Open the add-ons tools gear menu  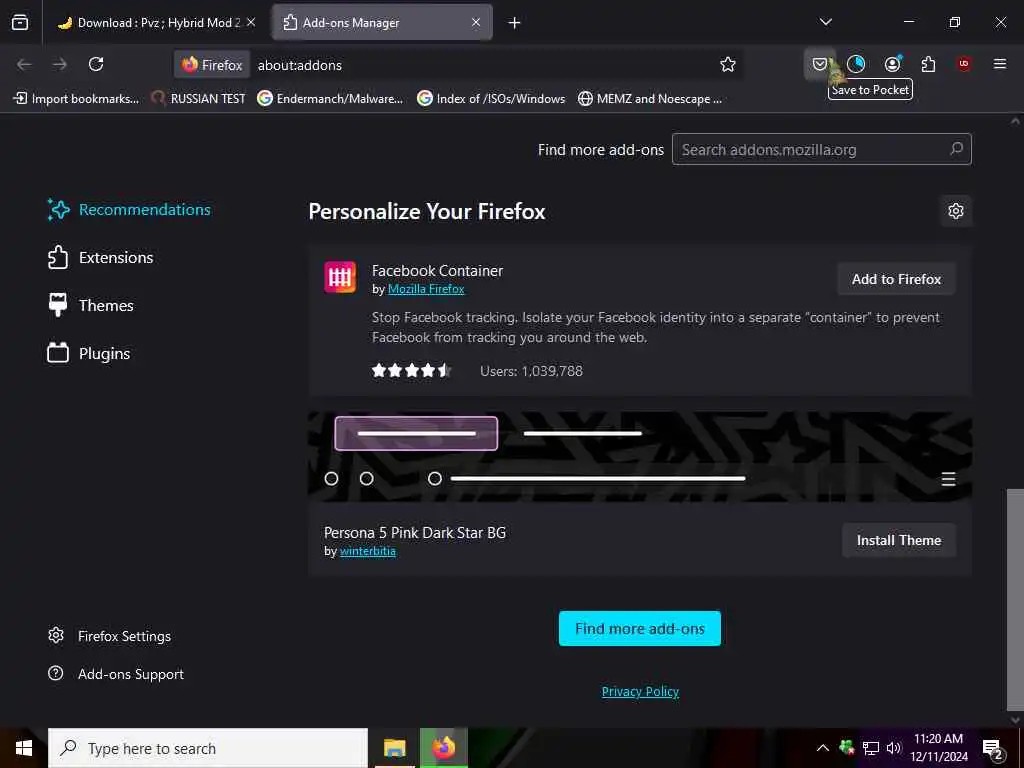tap(955, 211)
